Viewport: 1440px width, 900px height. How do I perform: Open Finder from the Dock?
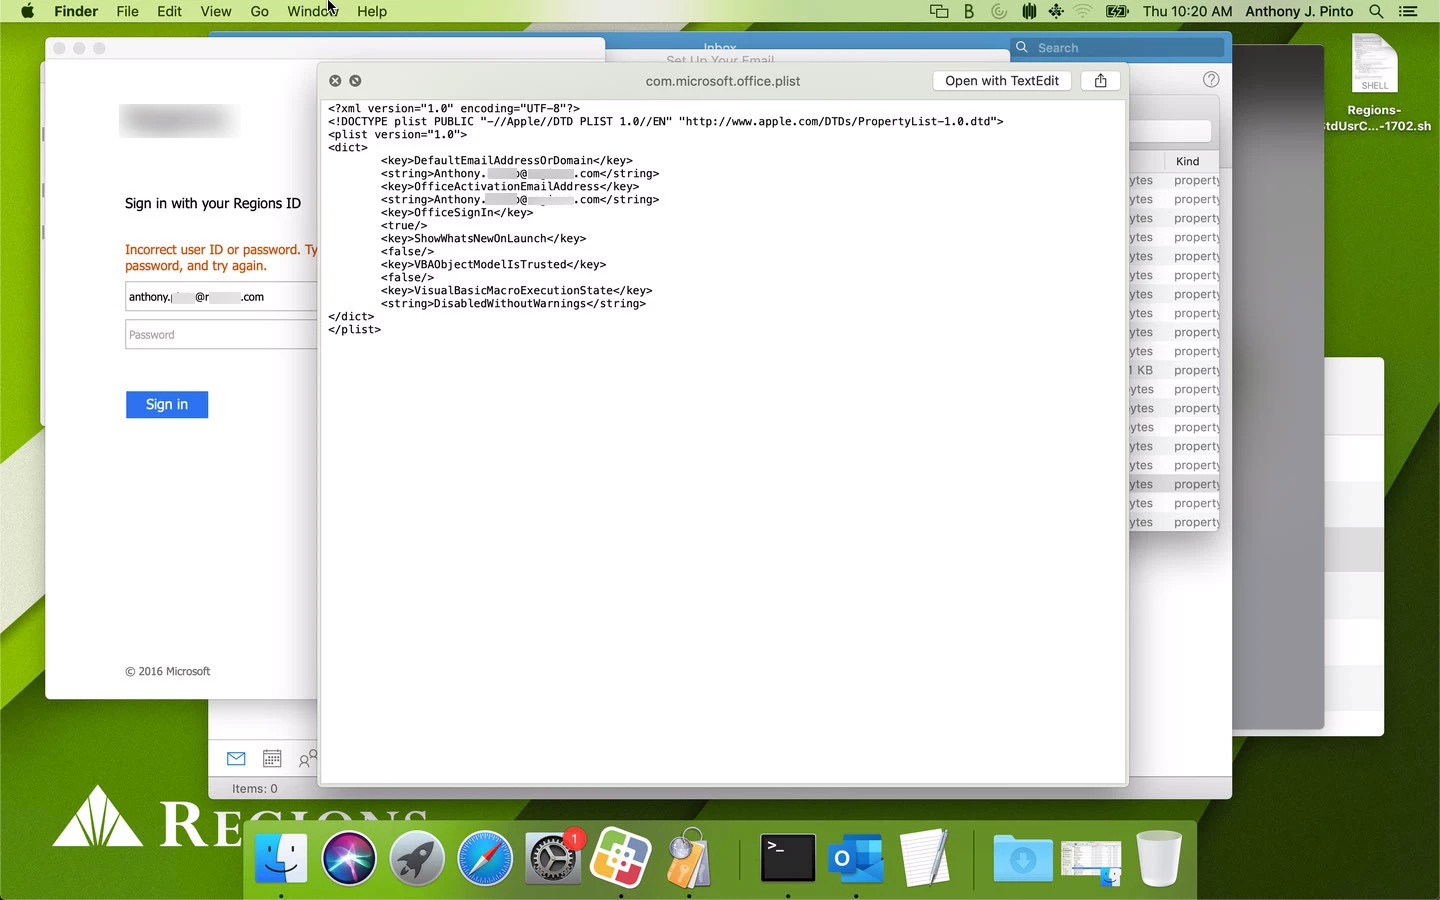[x=281, y=859]
